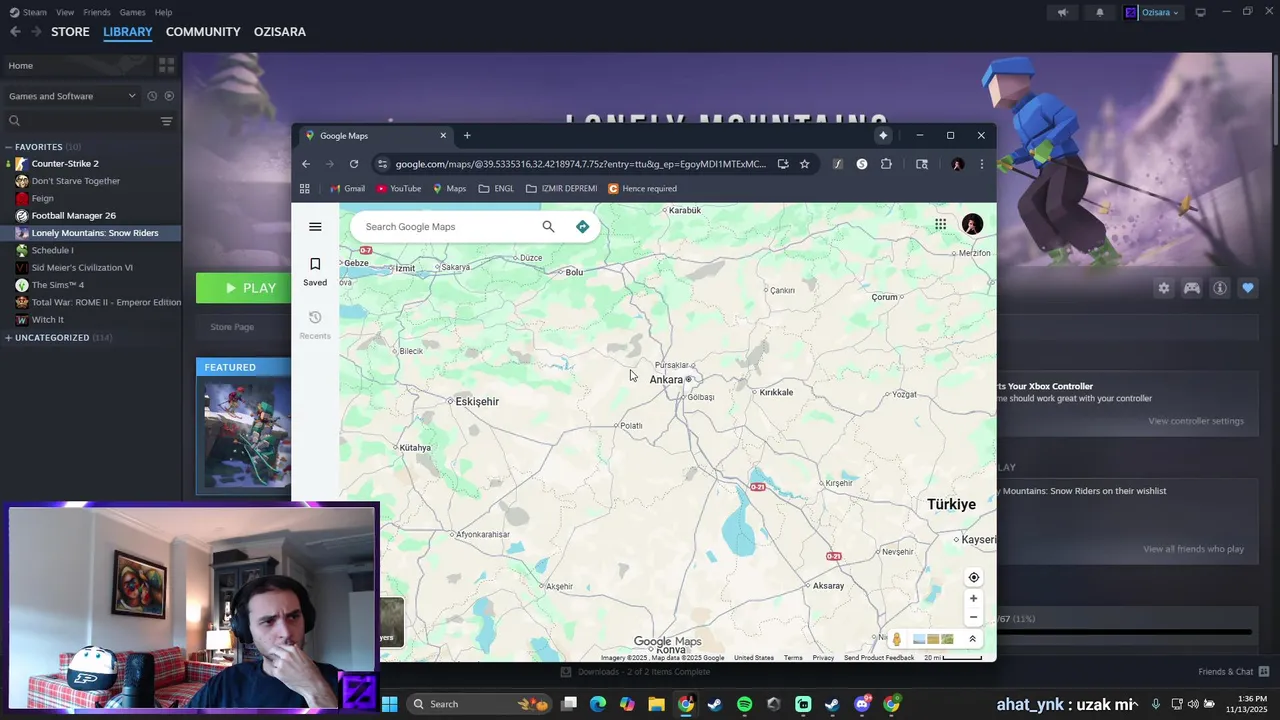Open Recents in Google Maps sidebar
This screenshot has height=720, width=1280.
click(x=315, y=325)
